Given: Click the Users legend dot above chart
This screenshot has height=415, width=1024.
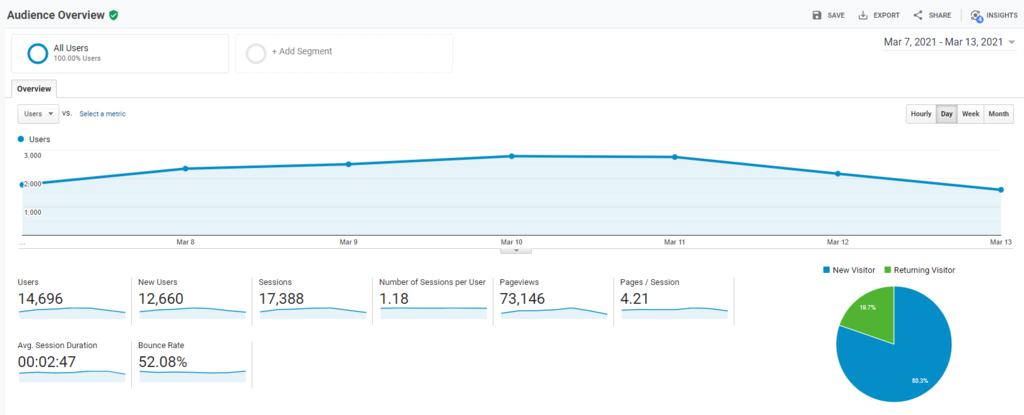Looking at the screenshot, I should 21,139.
